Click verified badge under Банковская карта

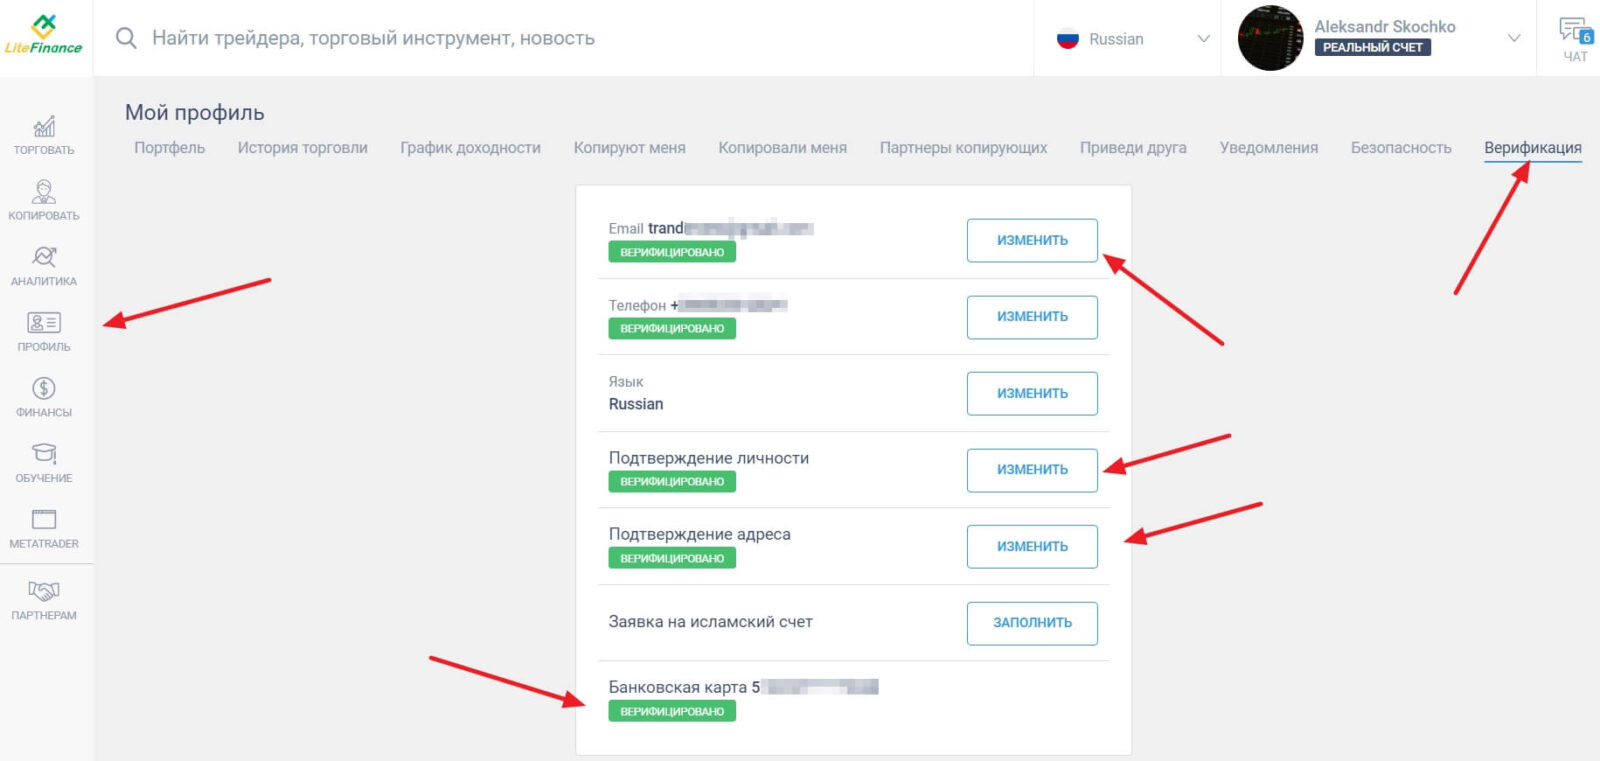(x=672, y=711)
